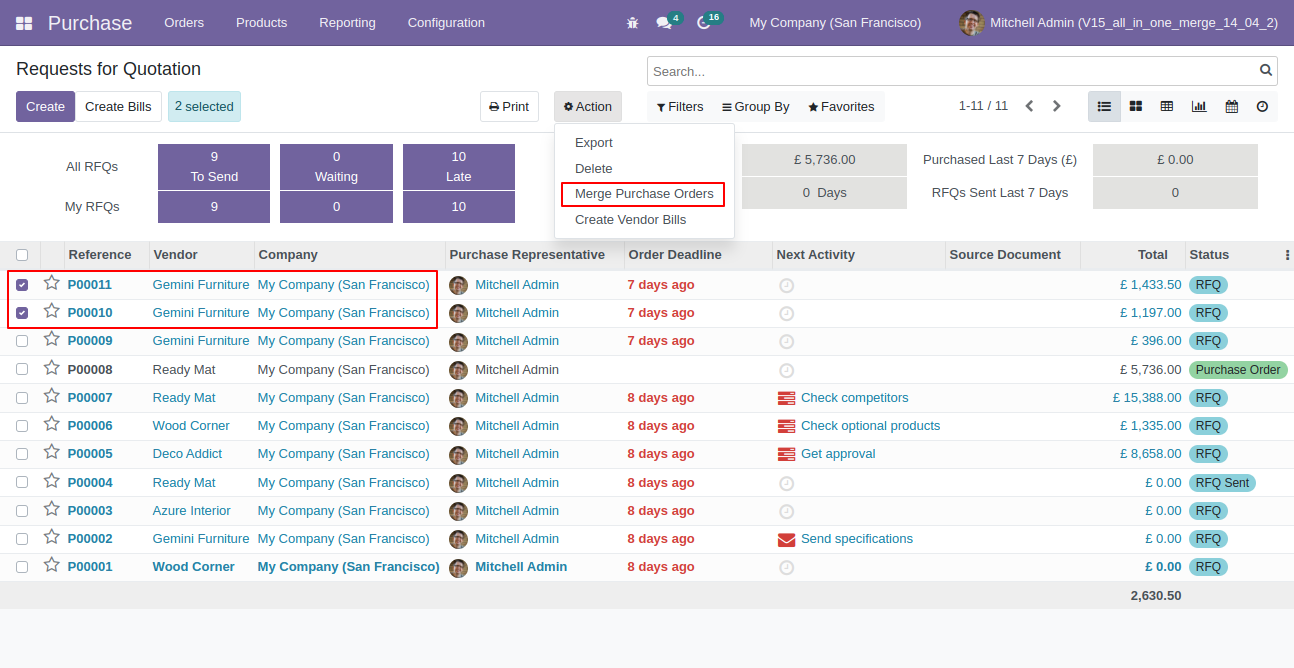Click the RFQ Sent status badge
The image size is (1294, 668).
1222,483
